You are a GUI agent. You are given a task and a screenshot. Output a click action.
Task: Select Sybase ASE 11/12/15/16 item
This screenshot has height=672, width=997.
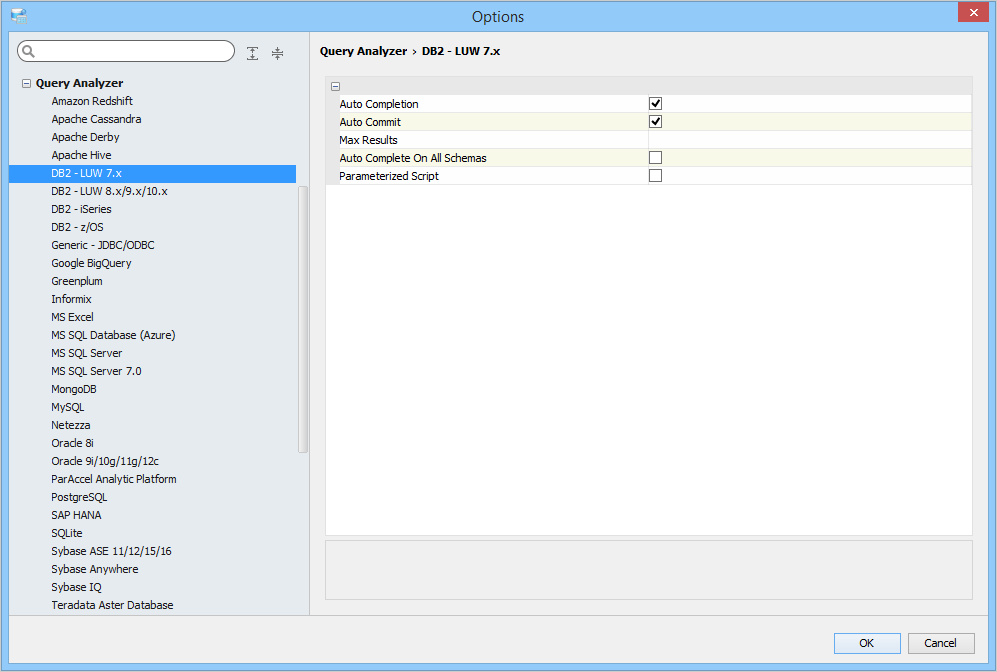pyautogui.click(x=111, y=551)
